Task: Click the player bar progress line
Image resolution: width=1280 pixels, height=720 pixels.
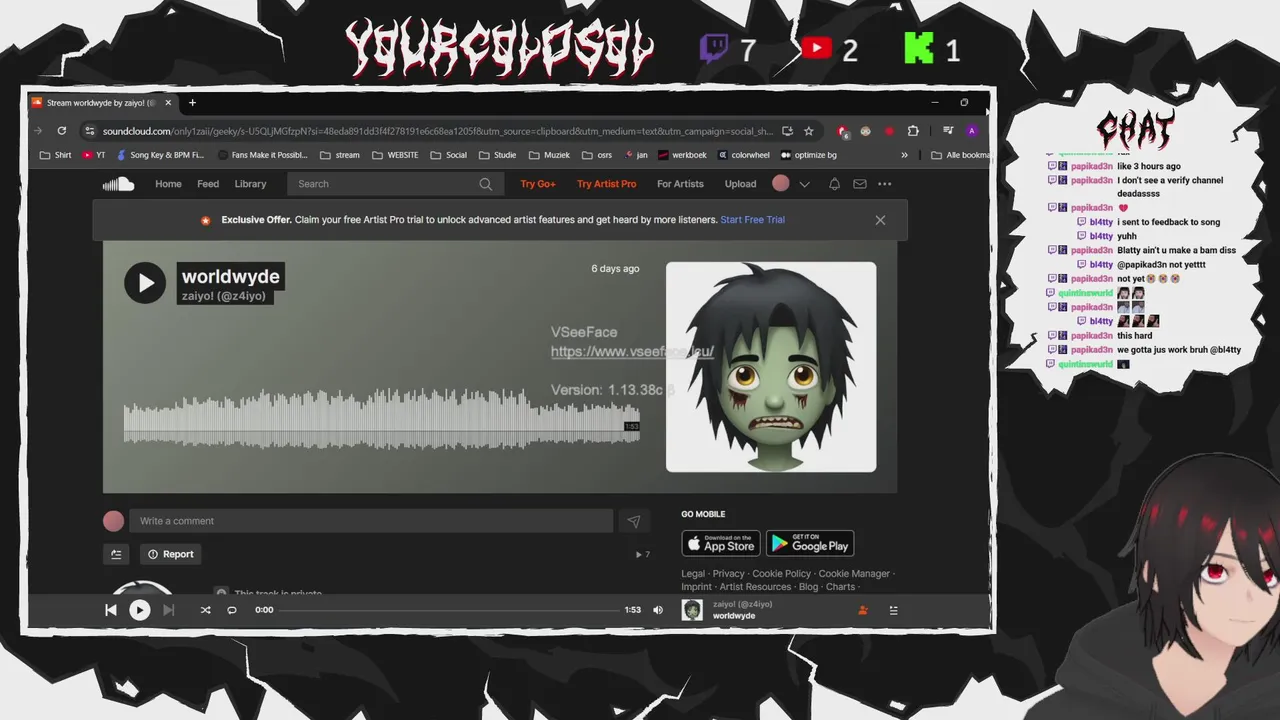Action: pos(449,610)
